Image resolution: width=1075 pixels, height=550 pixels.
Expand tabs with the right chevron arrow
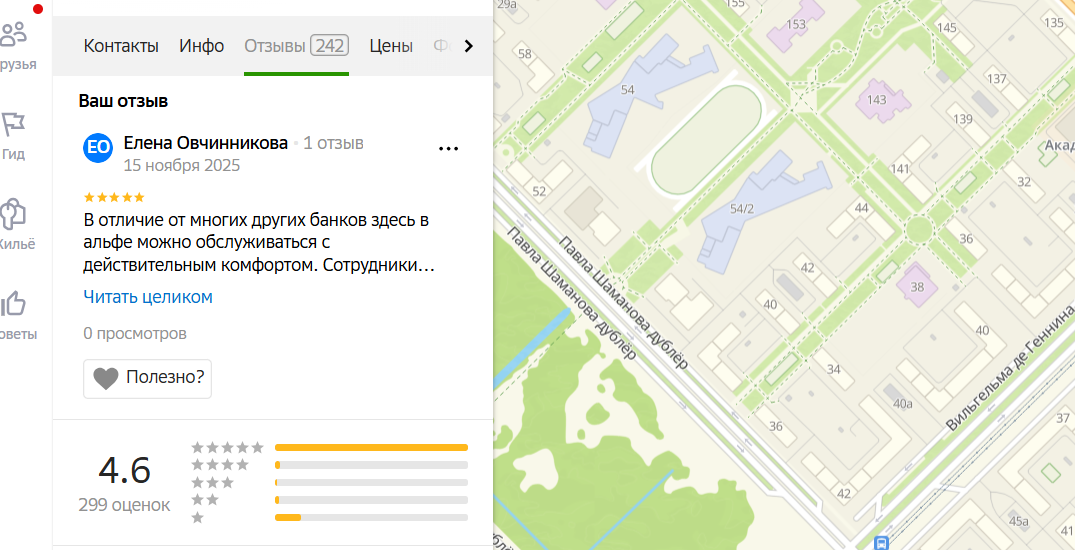[x=469, y=47]
